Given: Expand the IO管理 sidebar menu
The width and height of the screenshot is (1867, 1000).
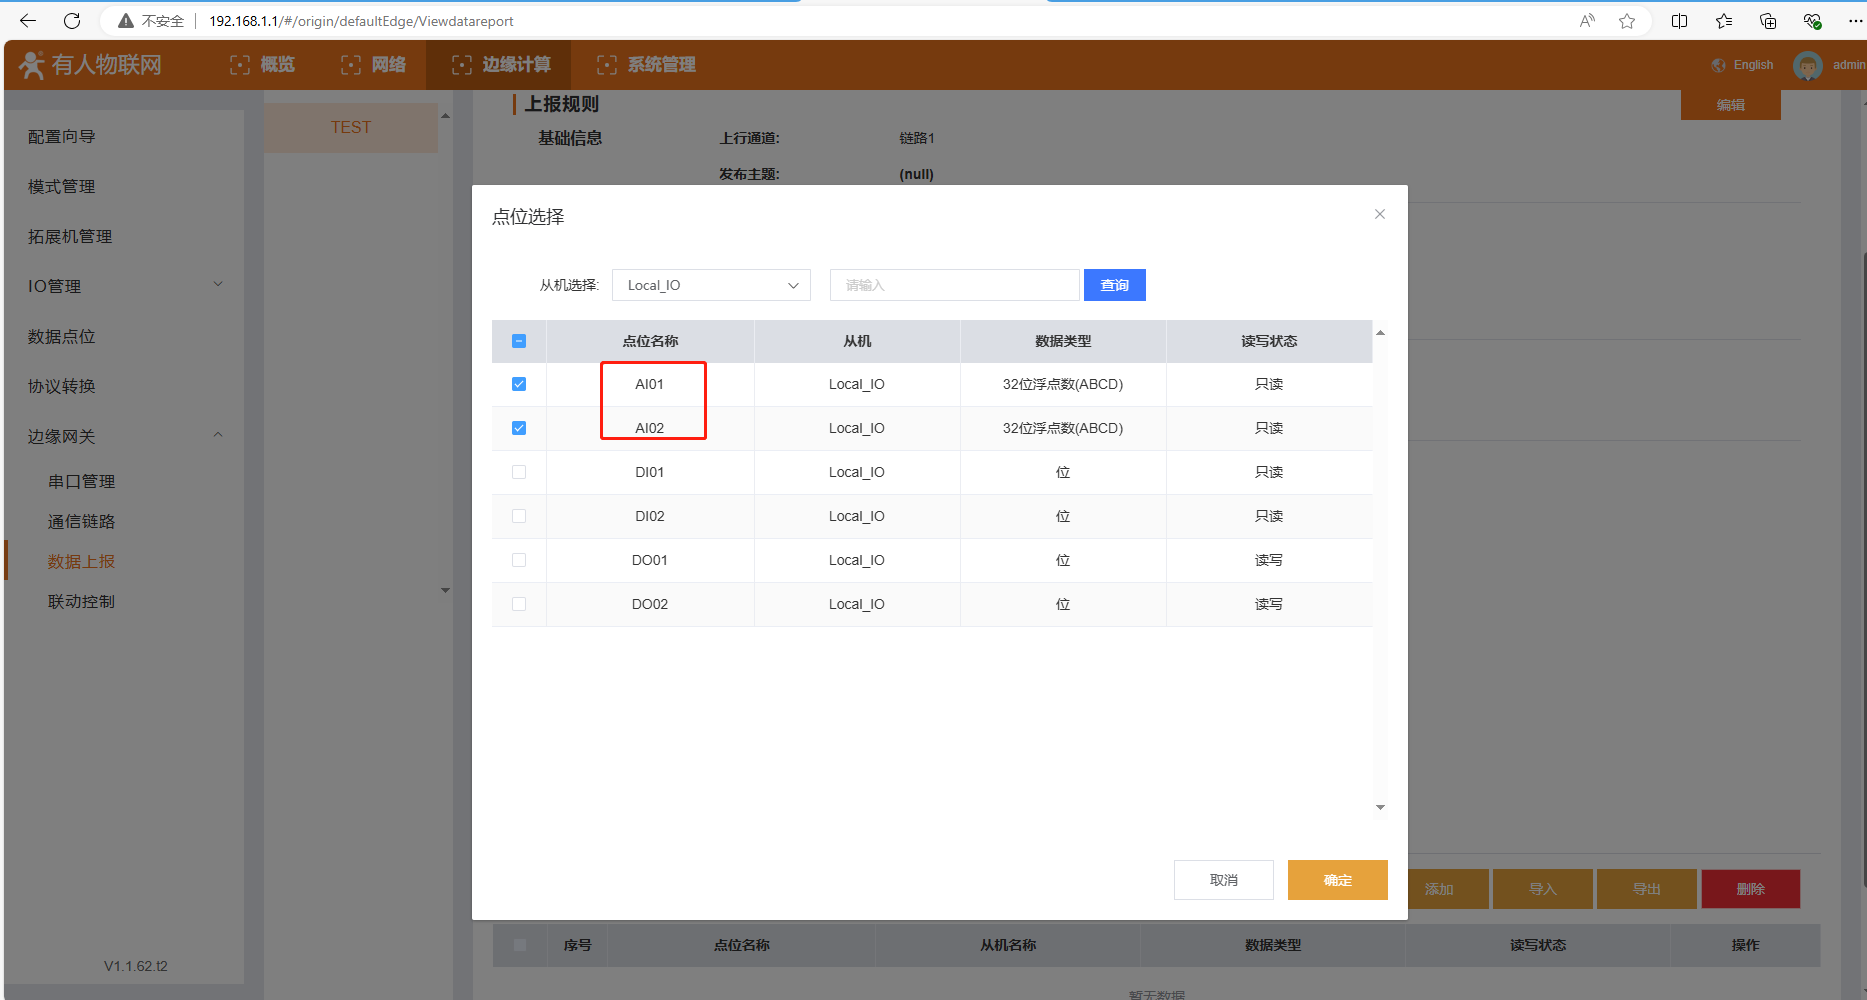Looking at the screenshot, I should (x=125, y=286).
